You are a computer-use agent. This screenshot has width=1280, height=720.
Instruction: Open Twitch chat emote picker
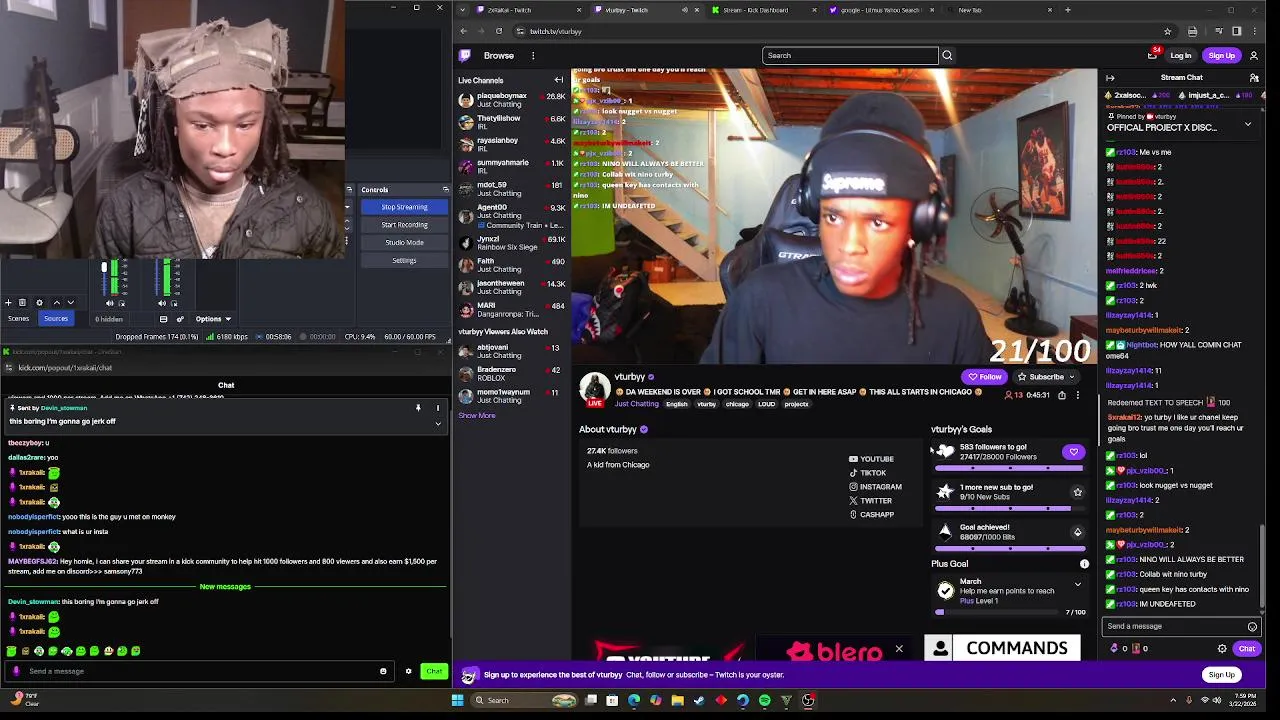click(1252, 627)
